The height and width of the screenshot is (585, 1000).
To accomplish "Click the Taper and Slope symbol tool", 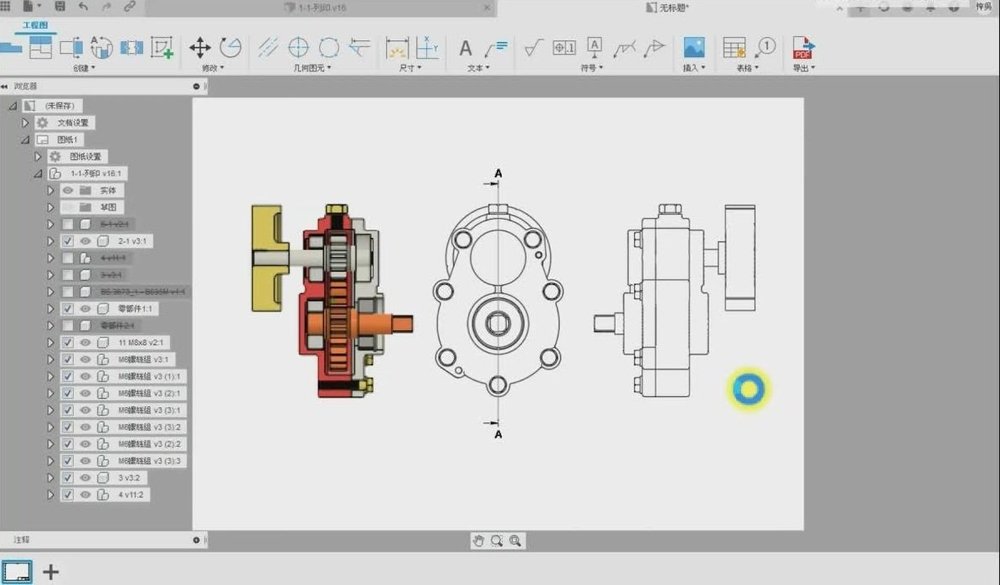I will point(654,47).
